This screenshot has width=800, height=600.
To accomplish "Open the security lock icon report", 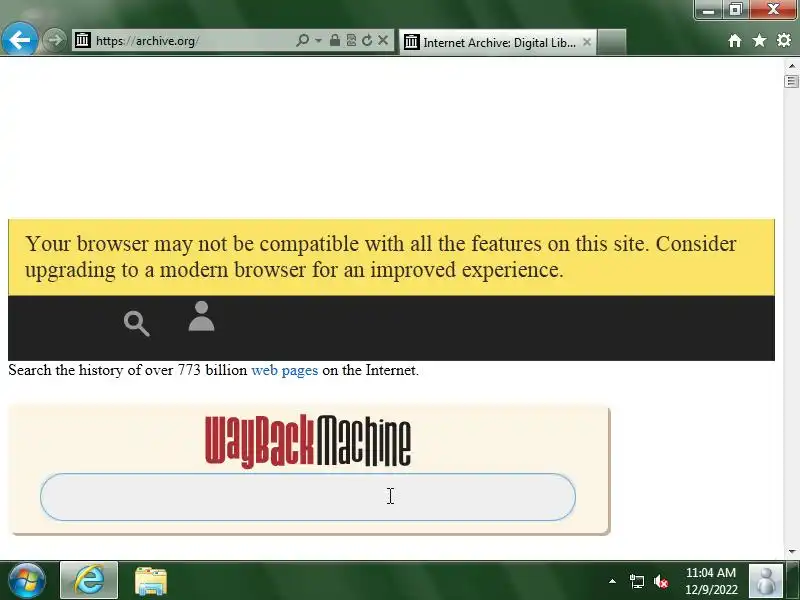I will [335, 40].
